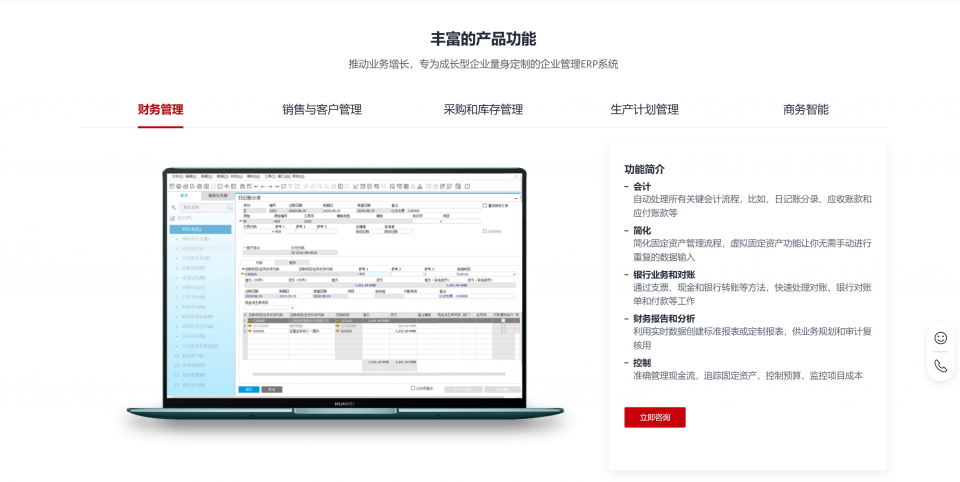Click the 简化 feature title
This screenshot has width=960, height=482.
(642, 230)
